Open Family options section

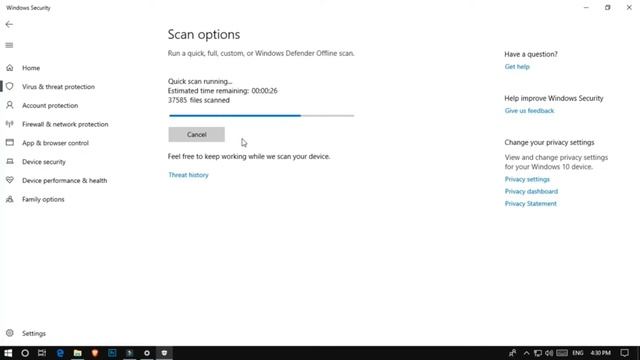(43, 199)
